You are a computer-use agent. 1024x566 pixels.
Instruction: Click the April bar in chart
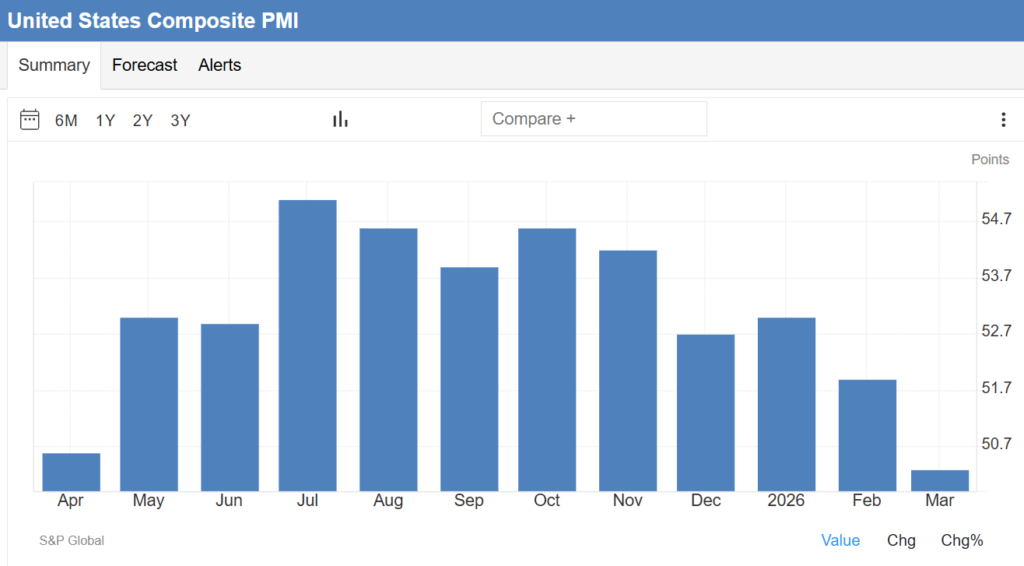pos(71,472)
